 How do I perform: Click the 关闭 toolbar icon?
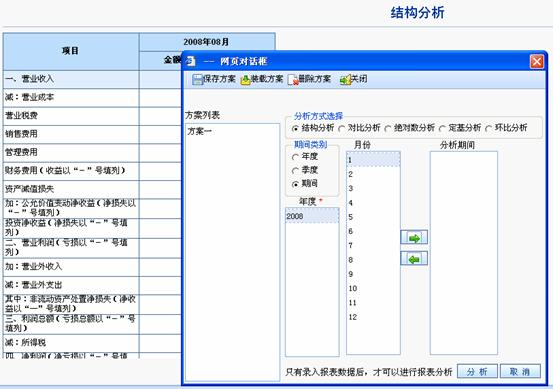tap(346, 80)
